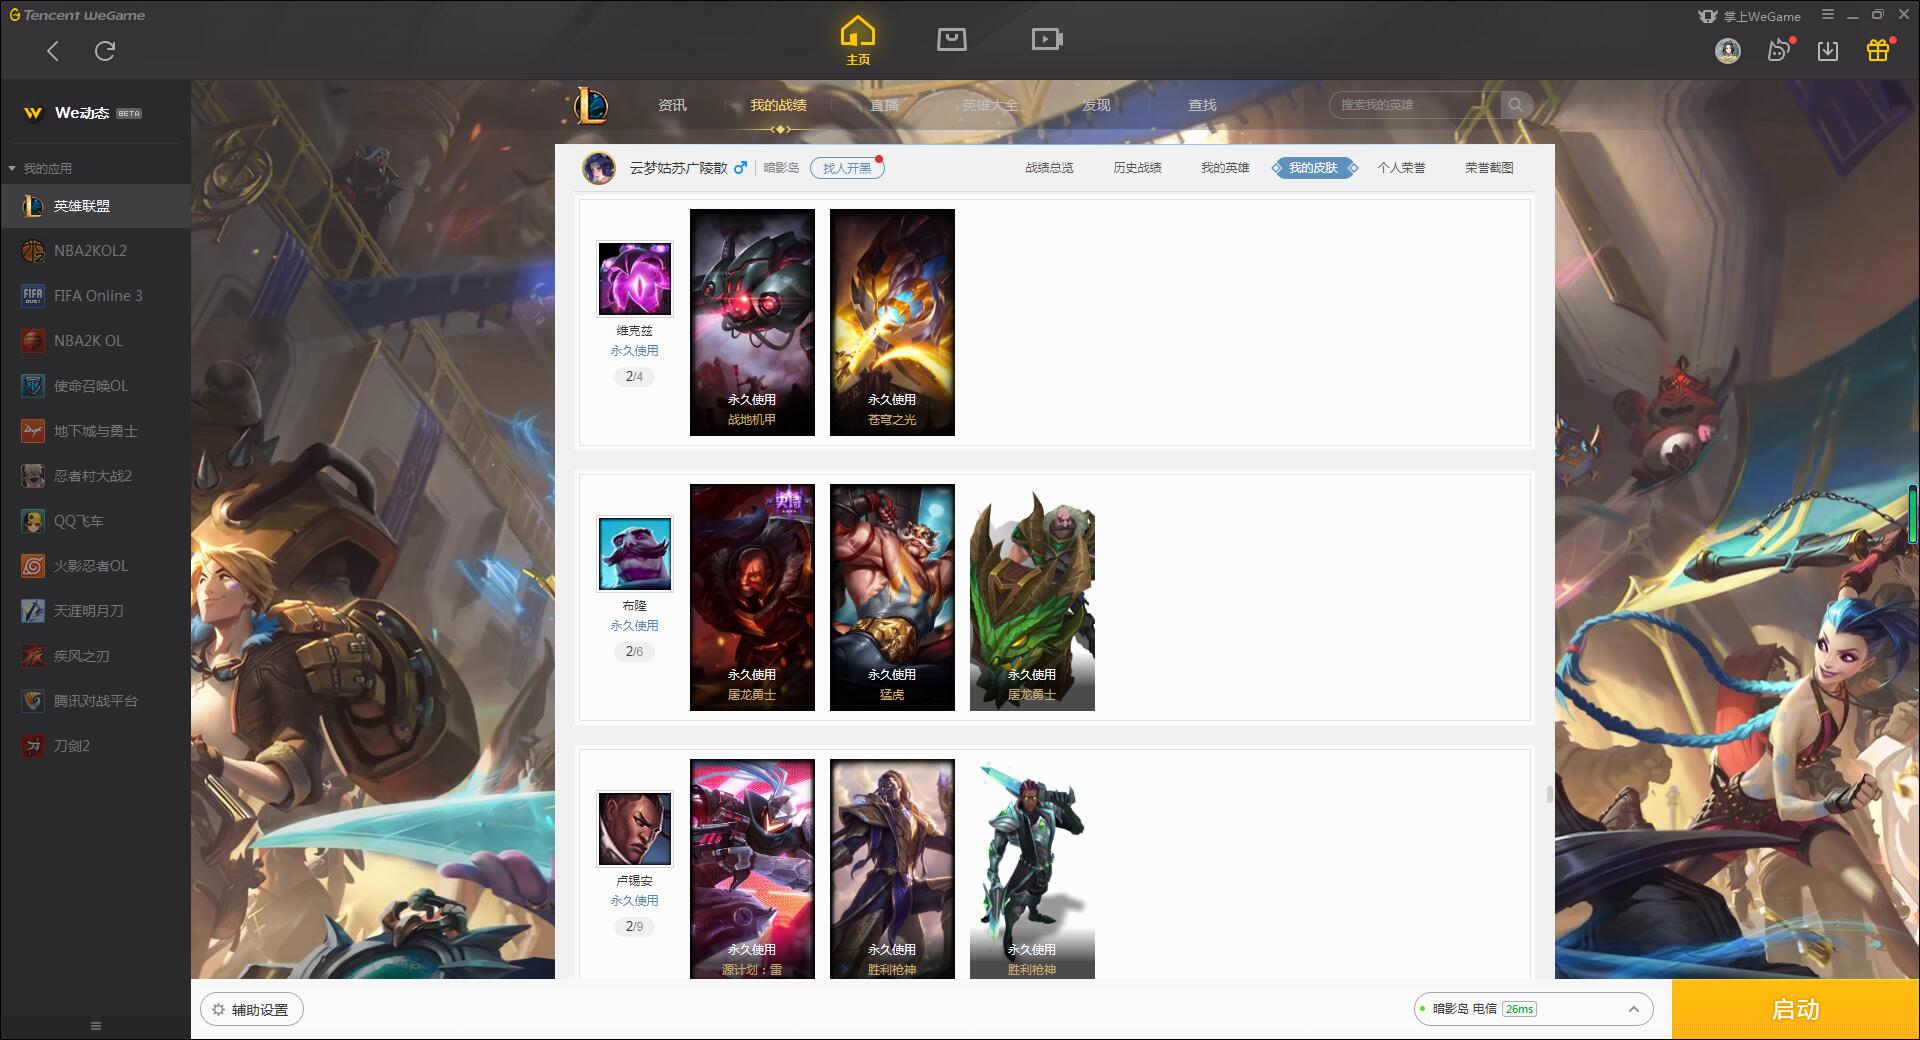Open the download manager icon
The image size is (1920, 1040).
(1828, 51)
